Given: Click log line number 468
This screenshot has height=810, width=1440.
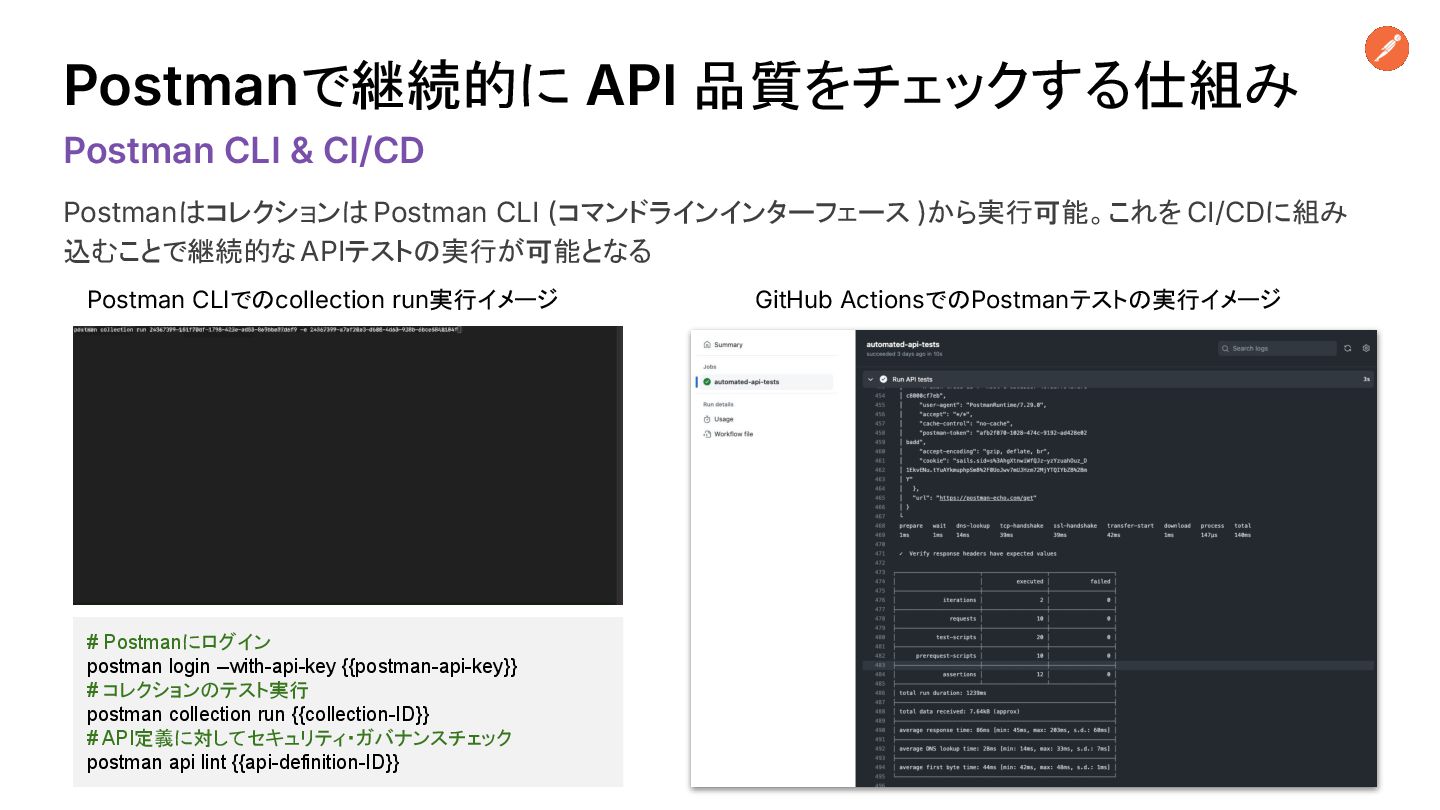Looking at the screenshot, I should coord(880,525).
